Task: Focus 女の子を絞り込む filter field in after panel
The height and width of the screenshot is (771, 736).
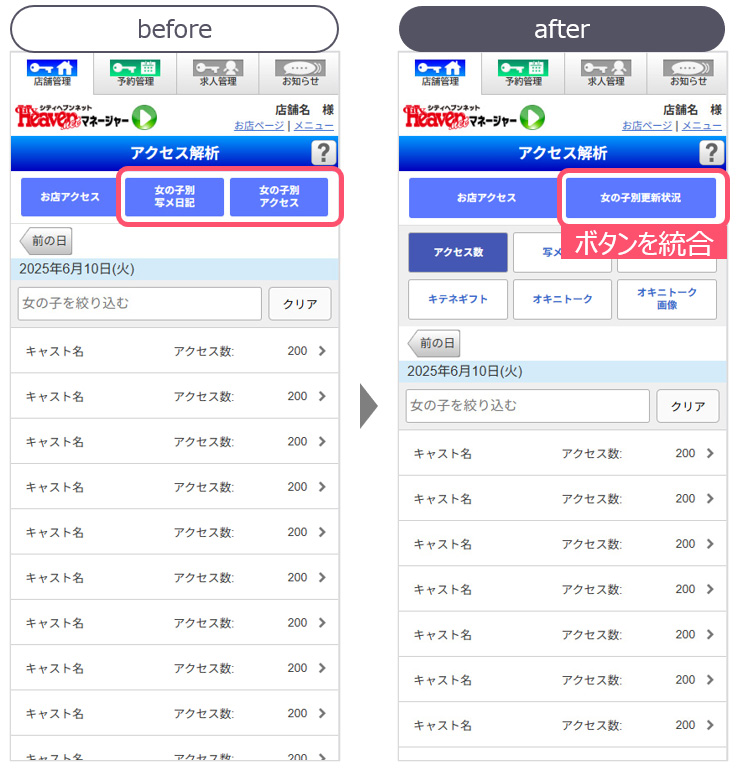Action: [x=528, y=406]
